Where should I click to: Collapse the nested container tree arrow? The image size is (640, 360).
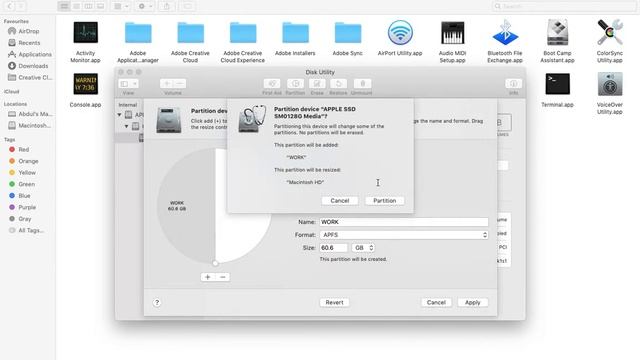click(127, 126)
